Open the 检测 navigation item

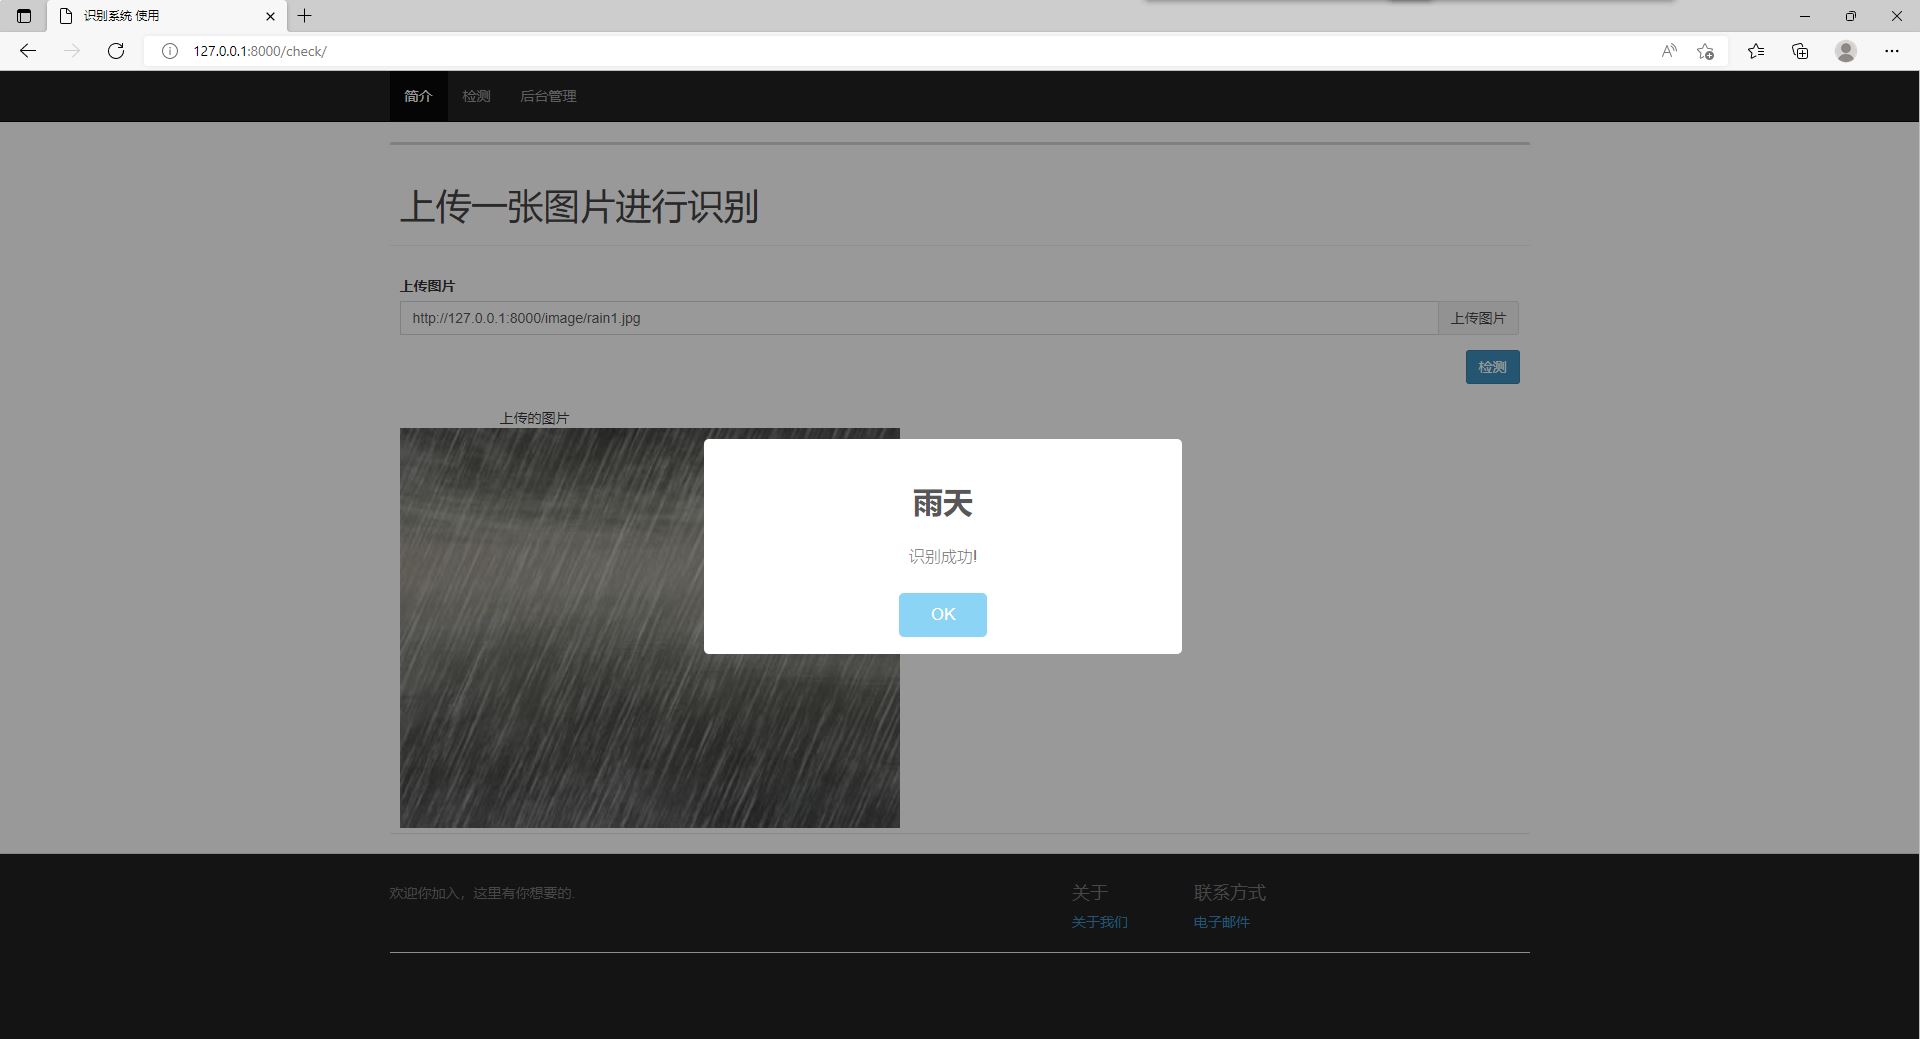[x=476, y=96]
